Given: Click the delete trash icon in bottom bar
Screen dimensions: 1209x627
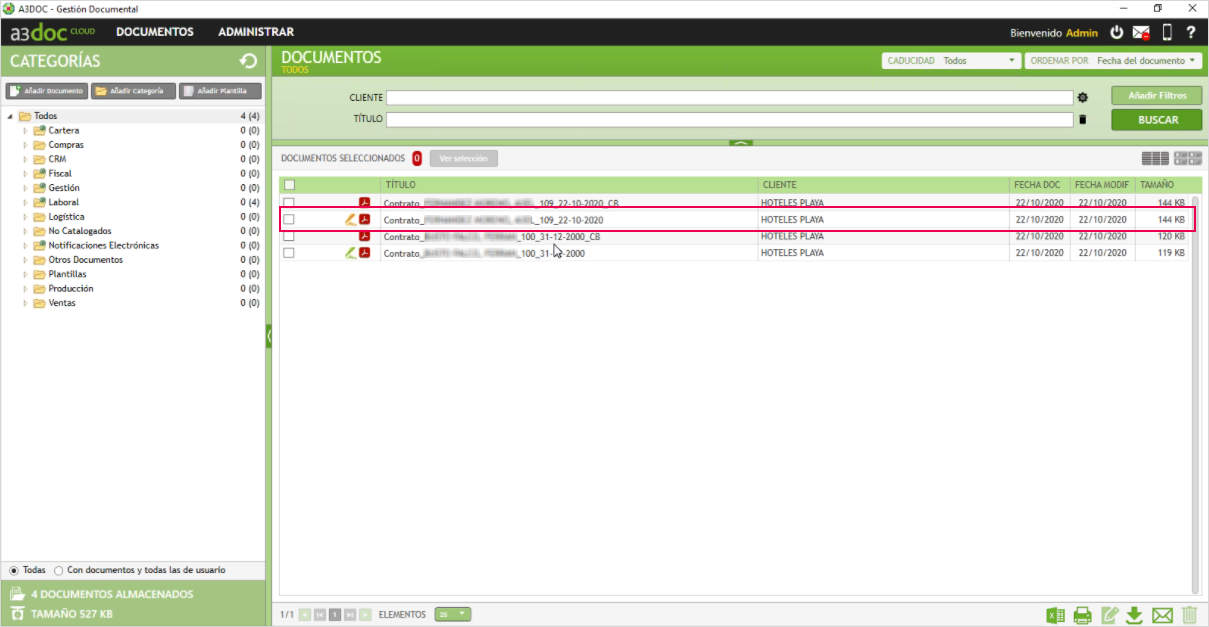Looking at the screenshot, I should pos(1189,615).
